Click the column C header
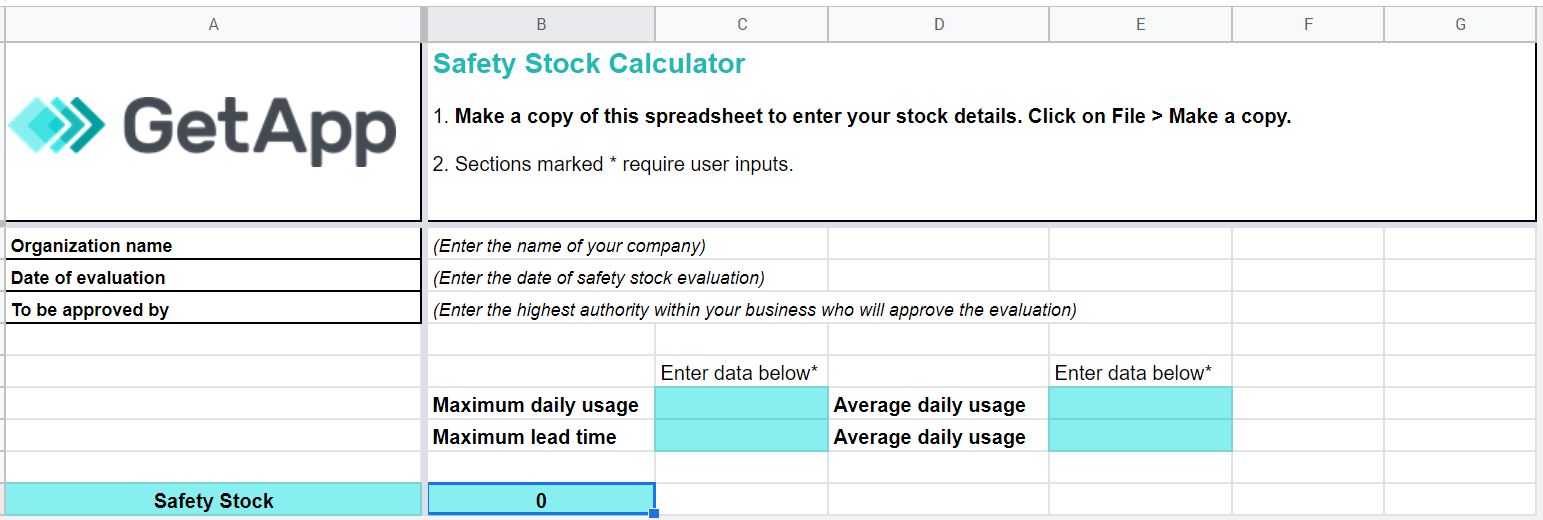 pos(741,25)
